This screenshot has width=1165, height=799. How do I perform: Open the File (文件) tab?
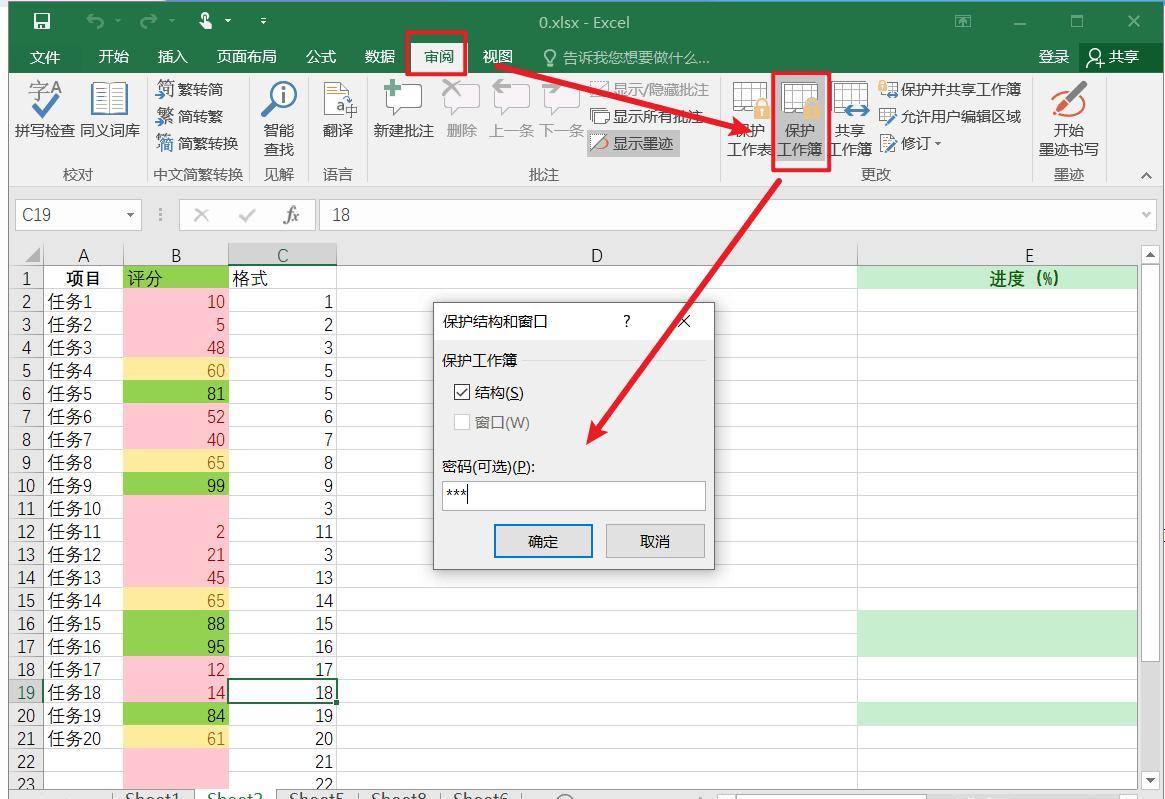point(45,57)
